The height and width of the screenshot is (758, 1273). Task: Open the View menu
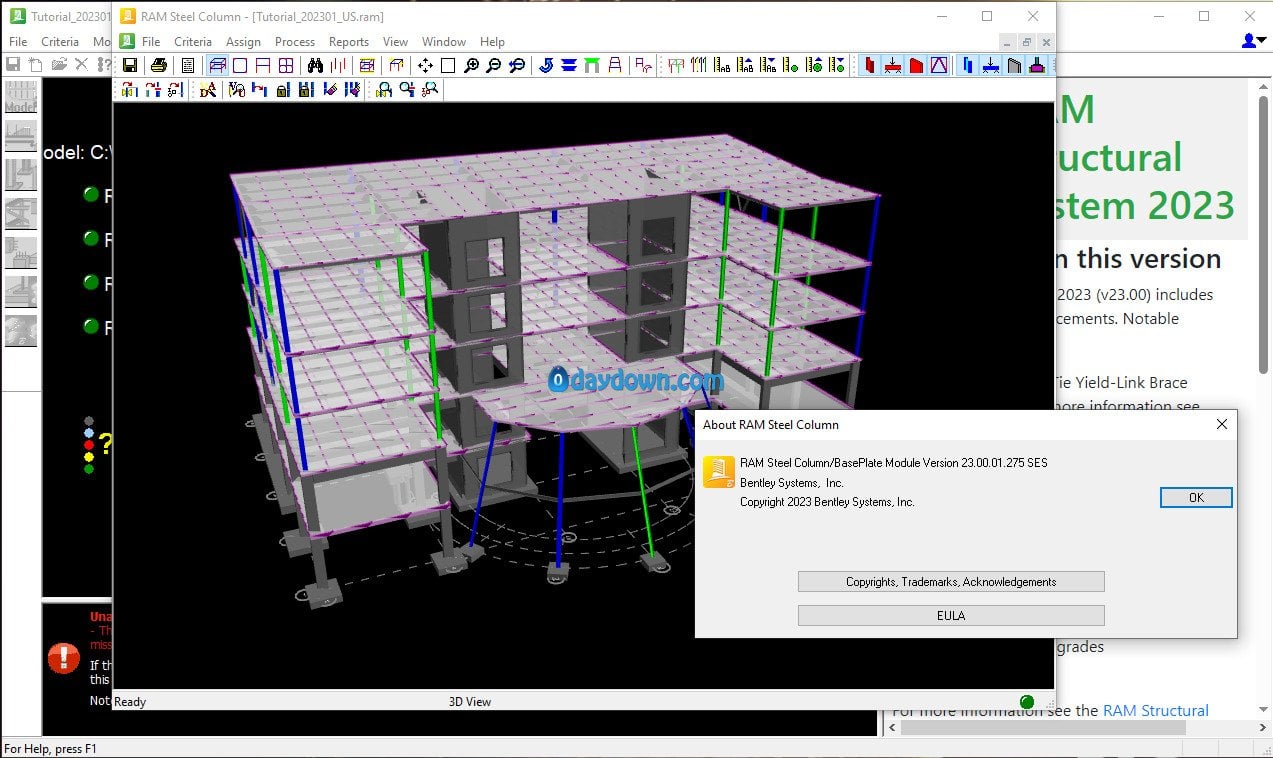[396, 42]
